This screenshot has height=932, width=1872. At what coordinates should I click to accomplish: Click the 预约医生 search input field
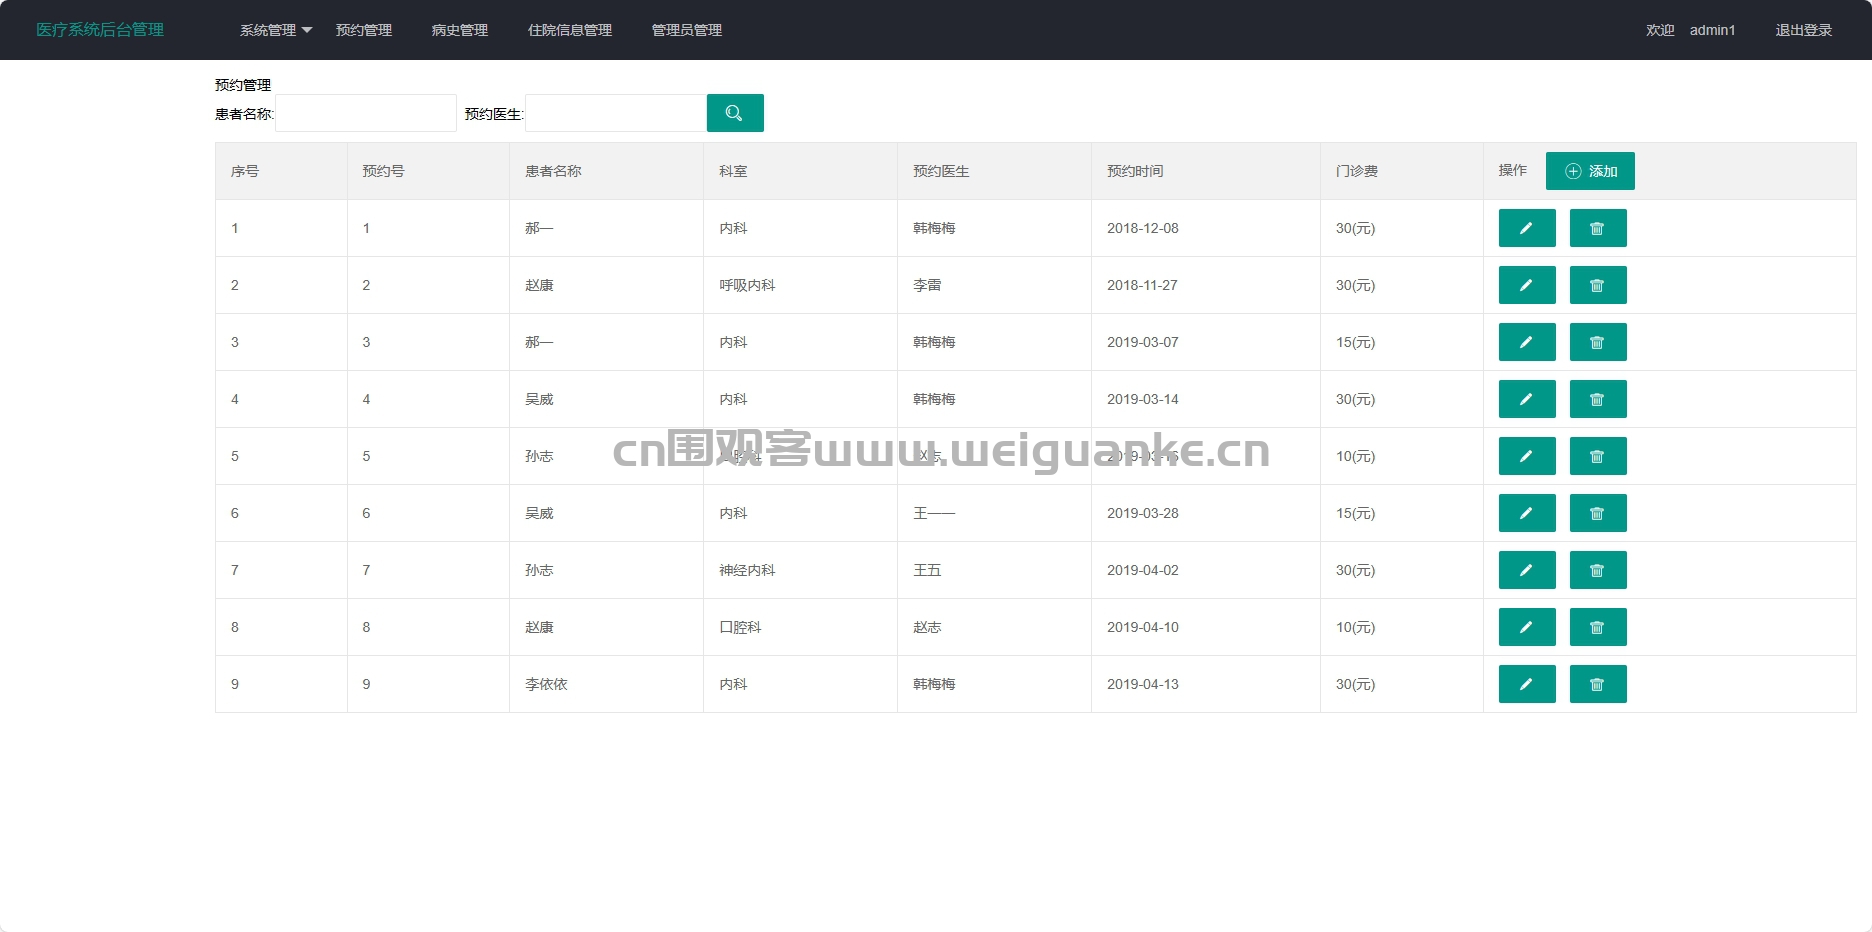pyautogui.click(x=615, y=113)
